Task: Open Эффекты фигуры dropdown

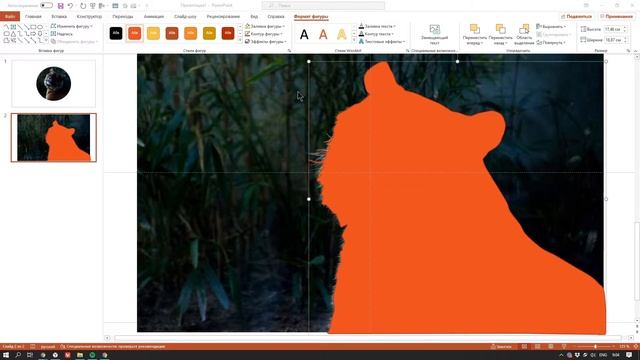Action: pyautogui.click(x=266, y=42)
